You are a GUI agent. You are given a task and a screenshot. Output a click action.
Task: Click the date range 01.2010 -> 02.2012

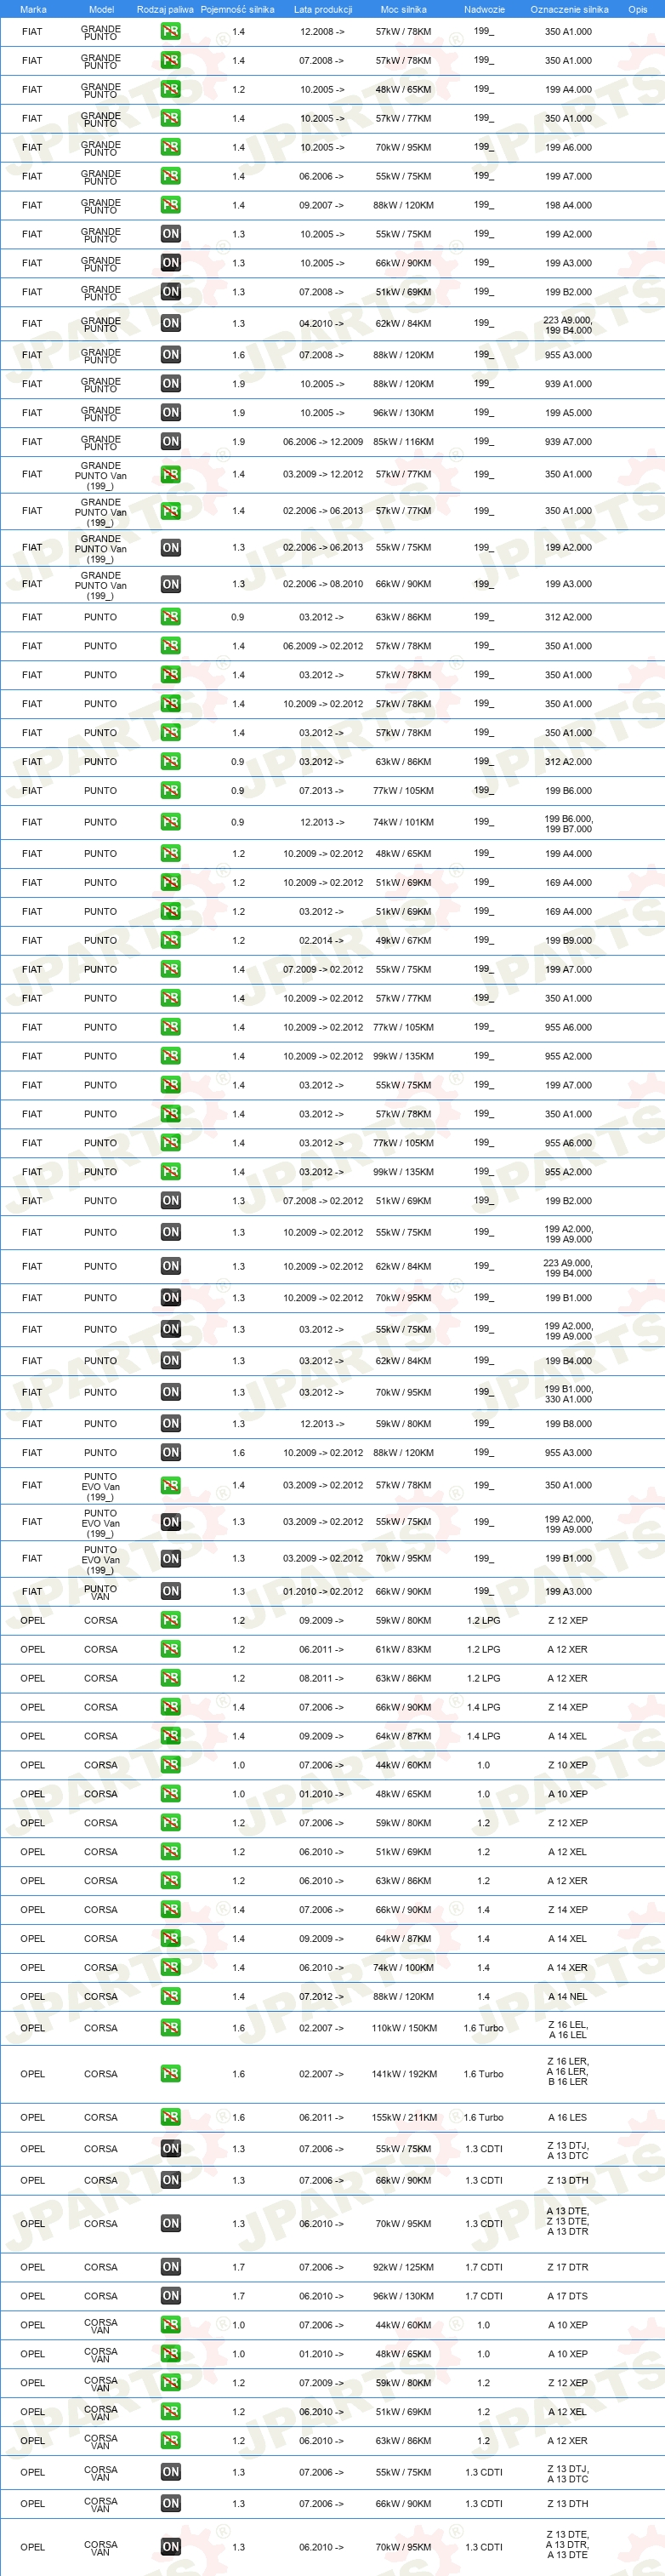coord(323,1592)
